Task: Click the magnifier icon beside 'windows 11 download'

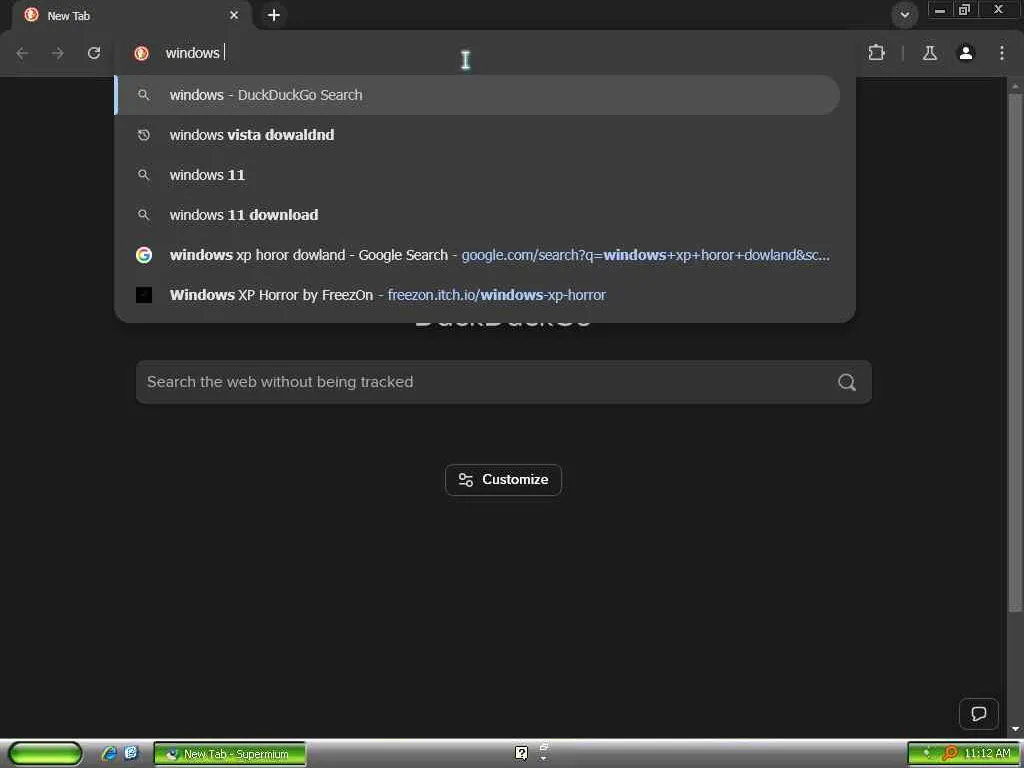Action: point(144,215)
